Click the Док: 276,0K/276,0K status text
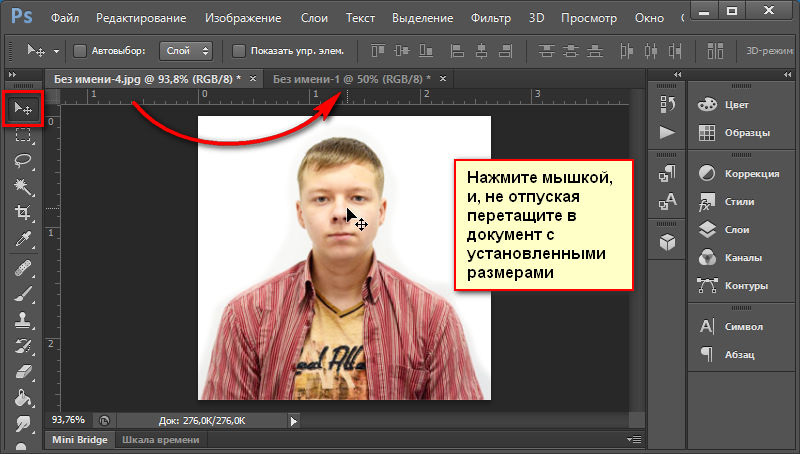Screen dimensions: 800x454 (x=202, y=421)
